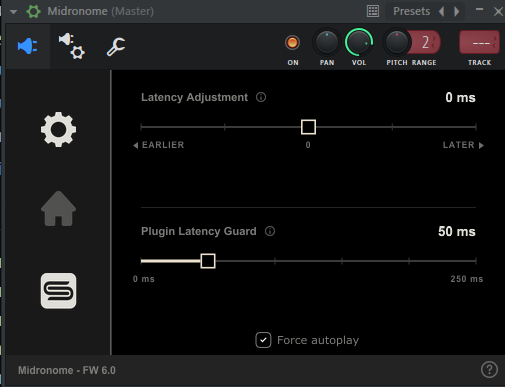Toggle the Force autoplay checkbox
This screenshot has height=387, width=505.
pyautogui.click(x=263, y=340)
